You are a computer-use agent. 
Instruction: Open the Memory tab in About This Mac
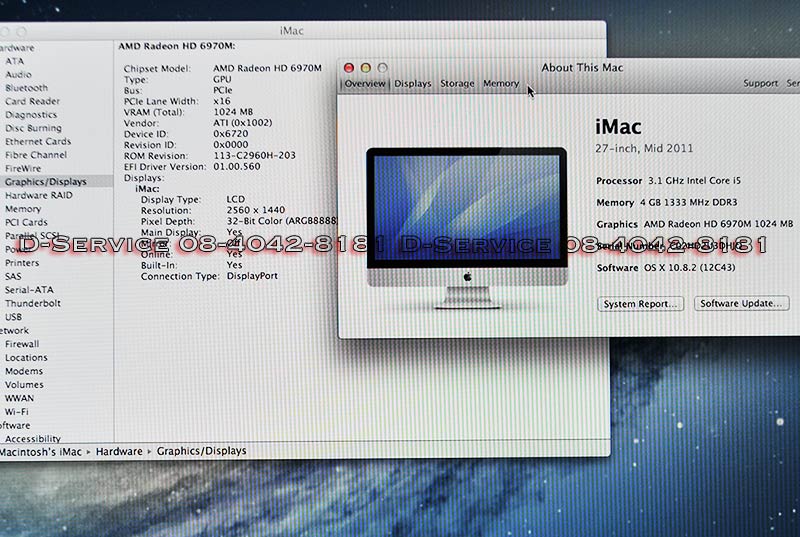tap(501, 84)
